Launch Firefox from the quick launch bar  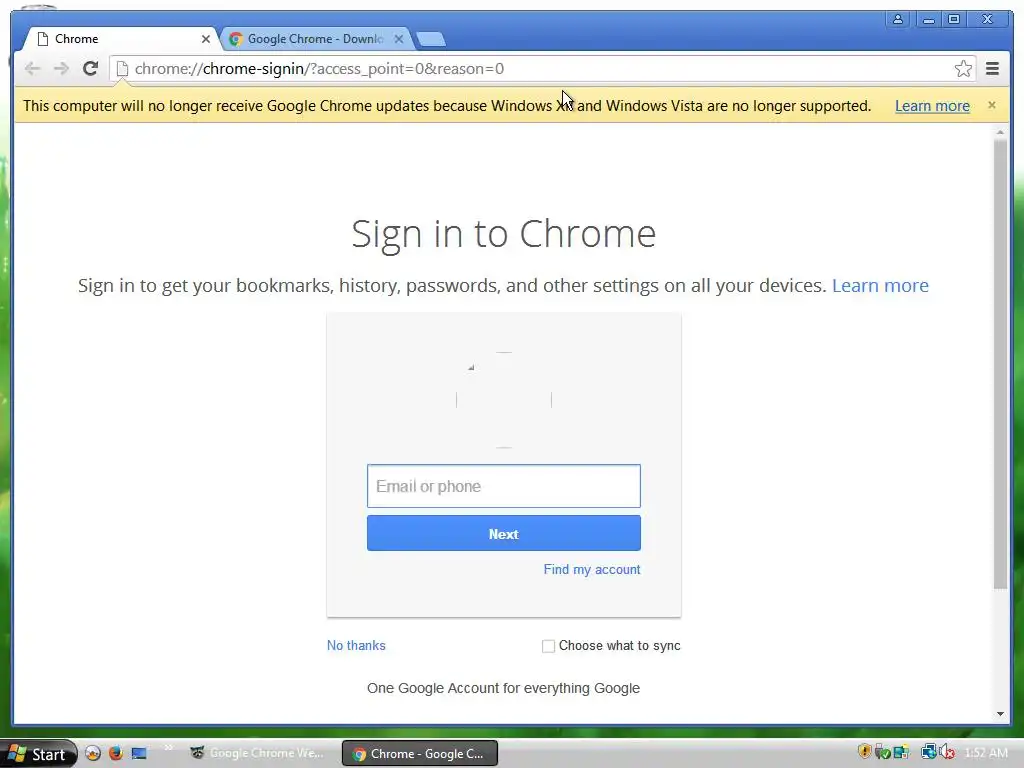[116, 753]
